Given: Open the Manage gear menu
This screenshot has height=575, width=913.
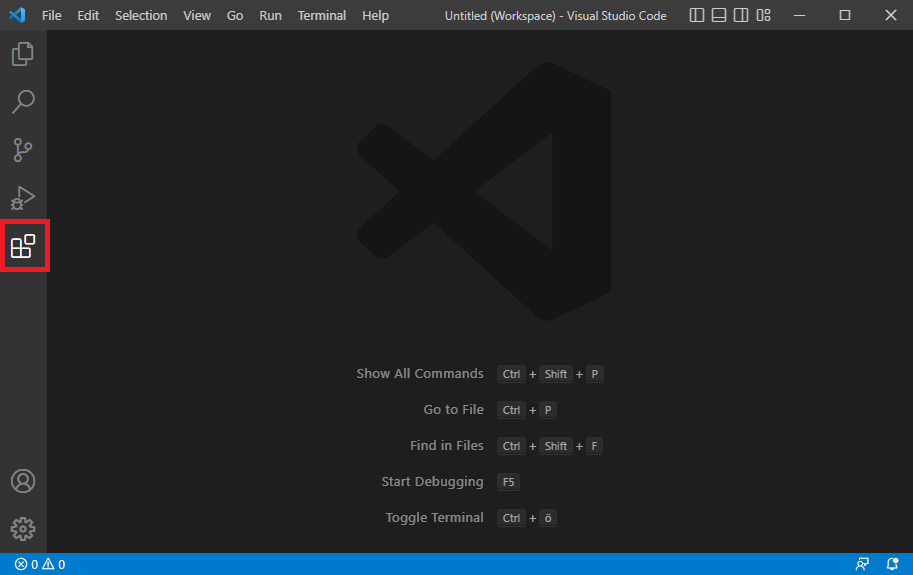Looking at the screenshot, I should click(23, 529).
